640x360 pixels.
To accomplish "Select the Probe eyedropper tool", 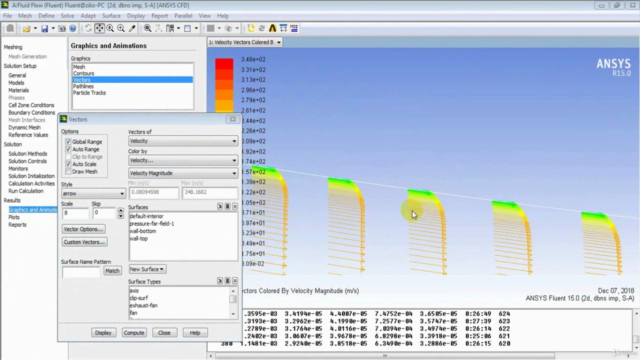I will [x=132, y=28].
